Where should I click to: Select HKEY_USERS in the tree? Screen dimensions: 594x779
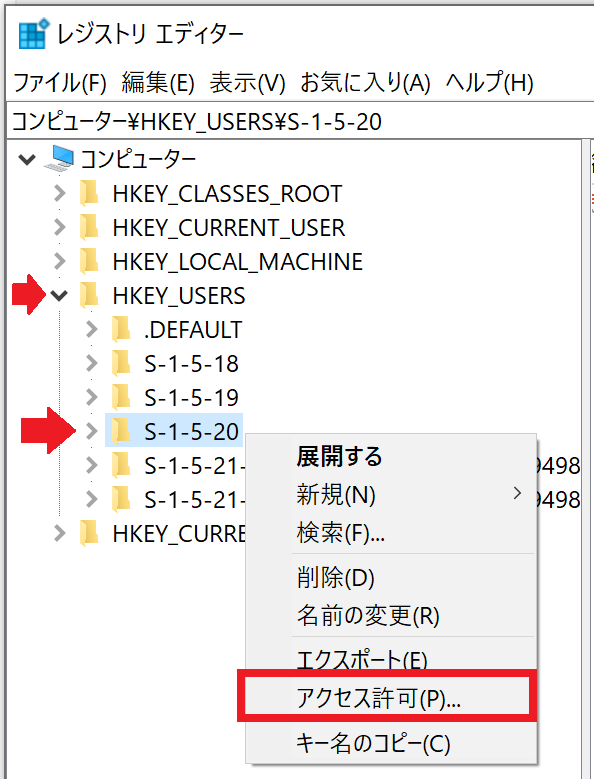tap(179, 296)
